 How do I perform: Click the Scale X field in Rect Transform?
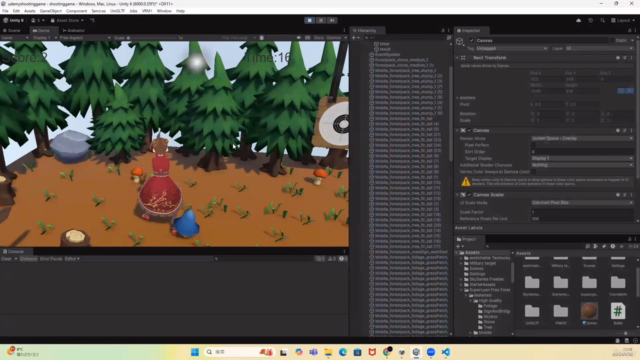pos(549,120)
